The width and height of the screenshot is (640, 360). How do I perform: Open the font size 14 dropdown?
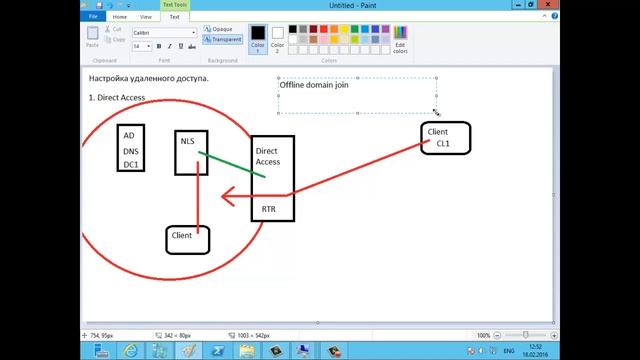[x=148, y=47]
